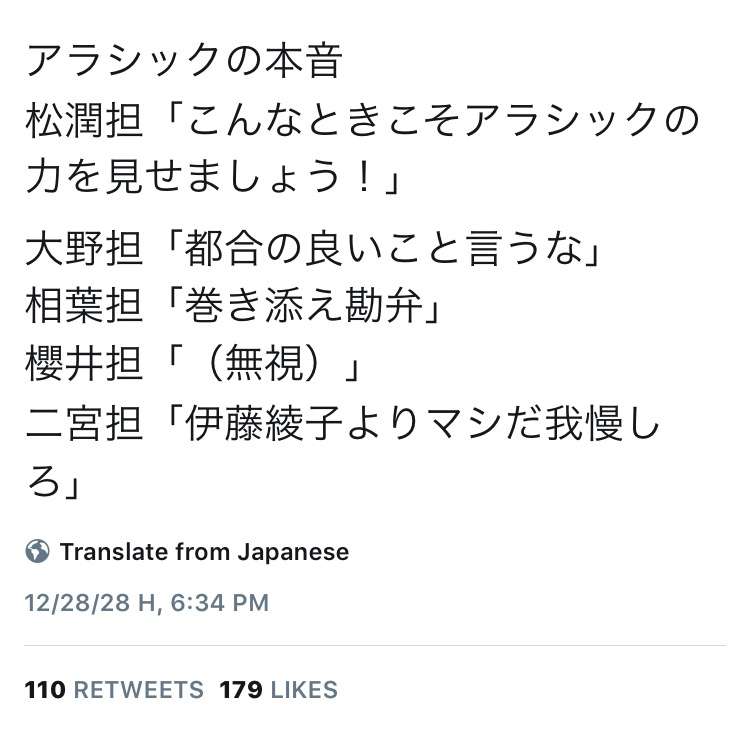This screenshot has height=730, width=750.
Task: Open Translate from Japanese link
Action: [204, 552]
